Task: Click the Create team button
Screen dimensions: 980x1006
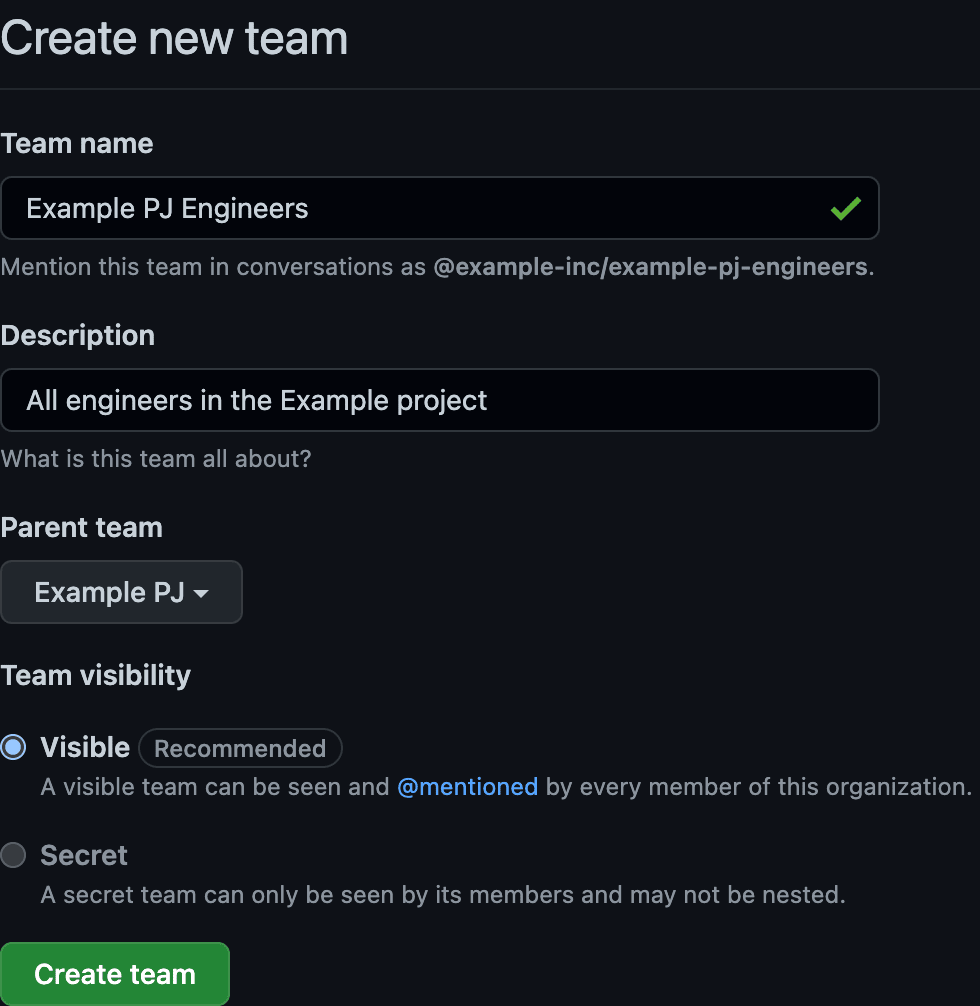Action: click(x=115, y=974)
